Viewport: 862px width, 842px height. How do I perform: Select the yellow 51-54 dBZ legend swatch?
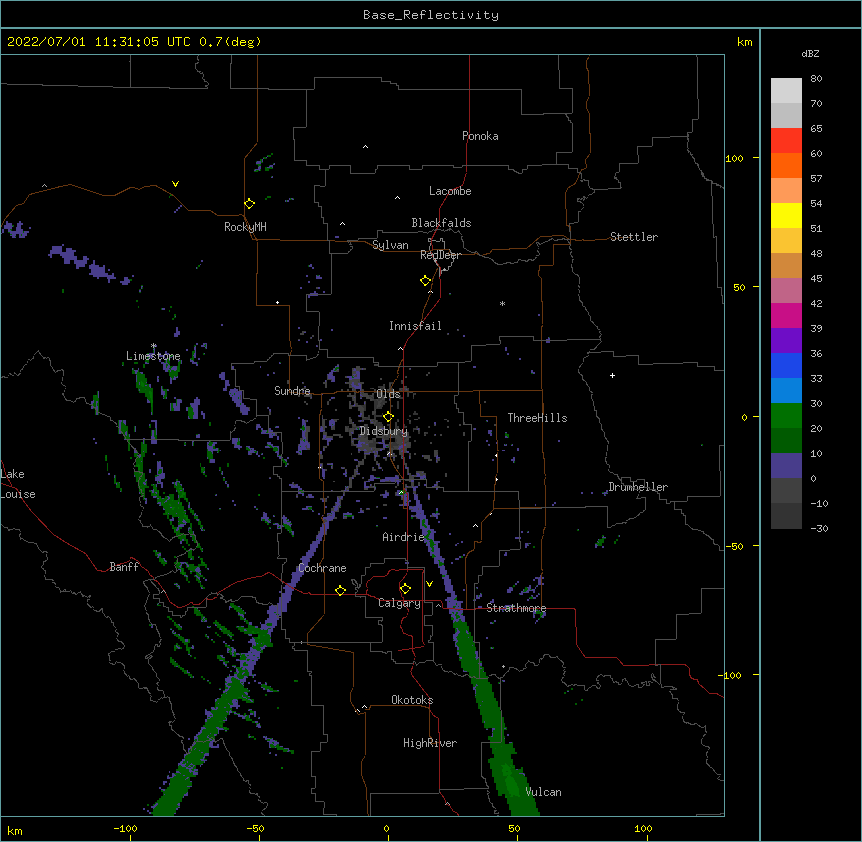click(786, 216)
